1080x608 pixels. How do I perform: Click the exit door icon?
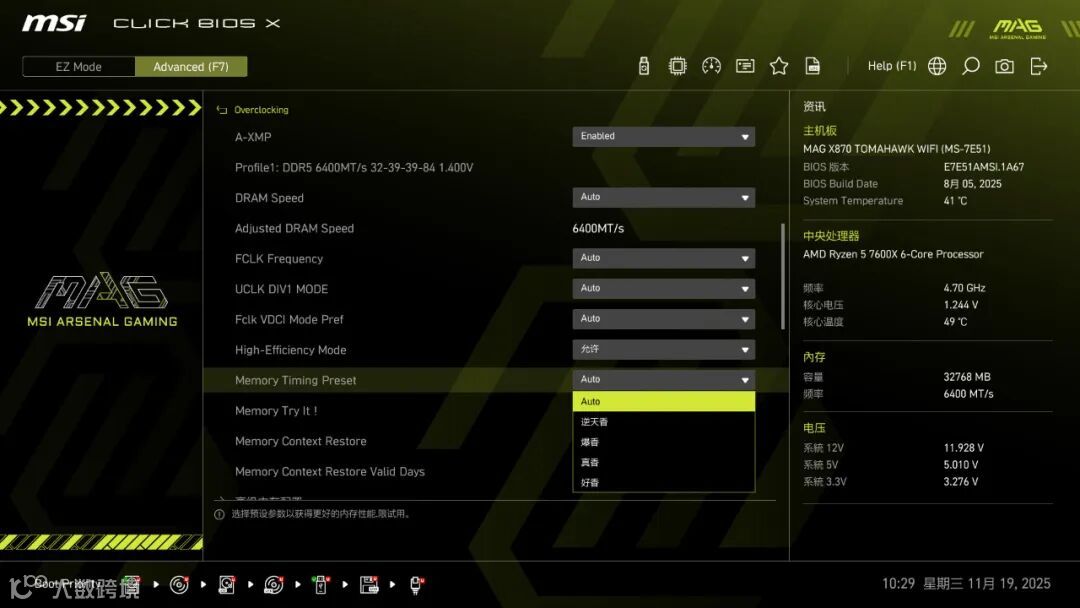tap(1039, 66)
